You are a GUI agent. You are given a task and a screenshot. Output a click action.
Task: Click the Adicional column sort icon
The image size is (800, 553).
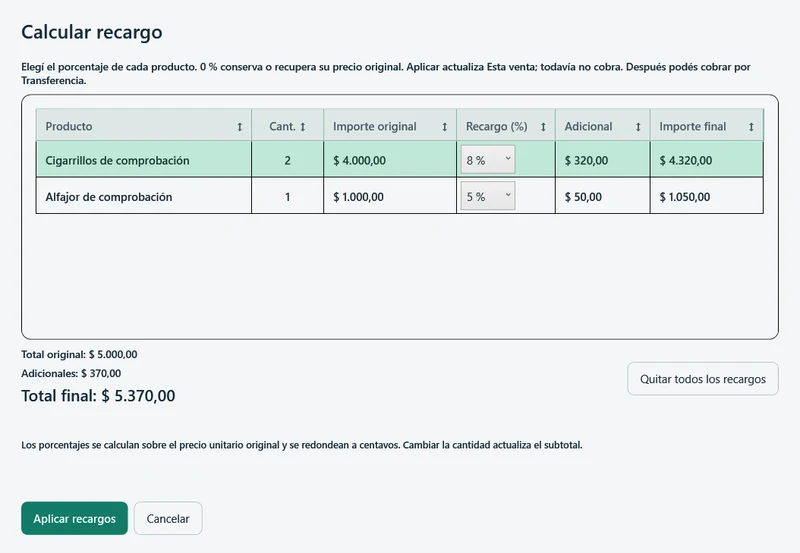pyautogui.click(x=638, y=127)
